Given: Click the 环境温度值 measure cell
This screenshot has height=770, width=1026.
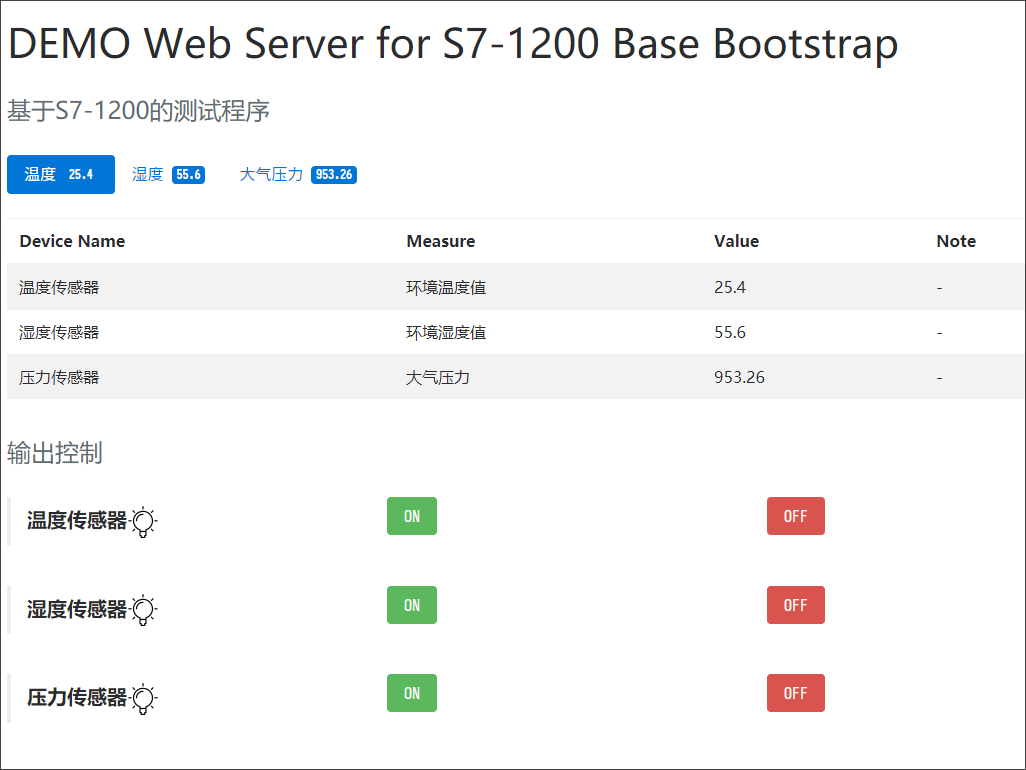Looking at the screenshot, I should click(446, 287).
